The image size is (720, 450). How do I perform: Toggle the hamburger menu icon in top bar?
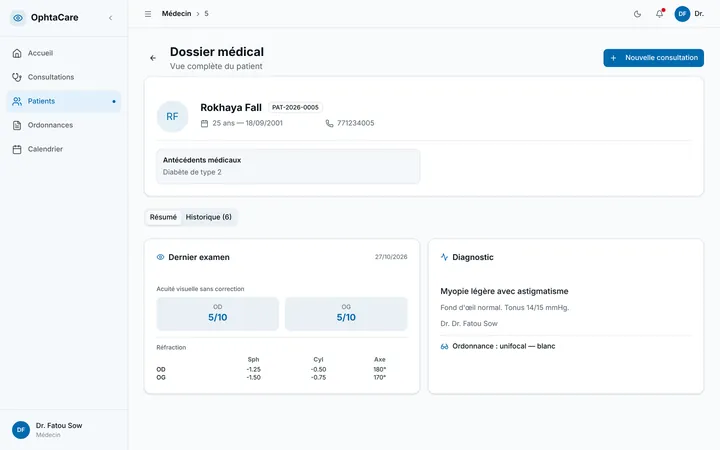148,14
